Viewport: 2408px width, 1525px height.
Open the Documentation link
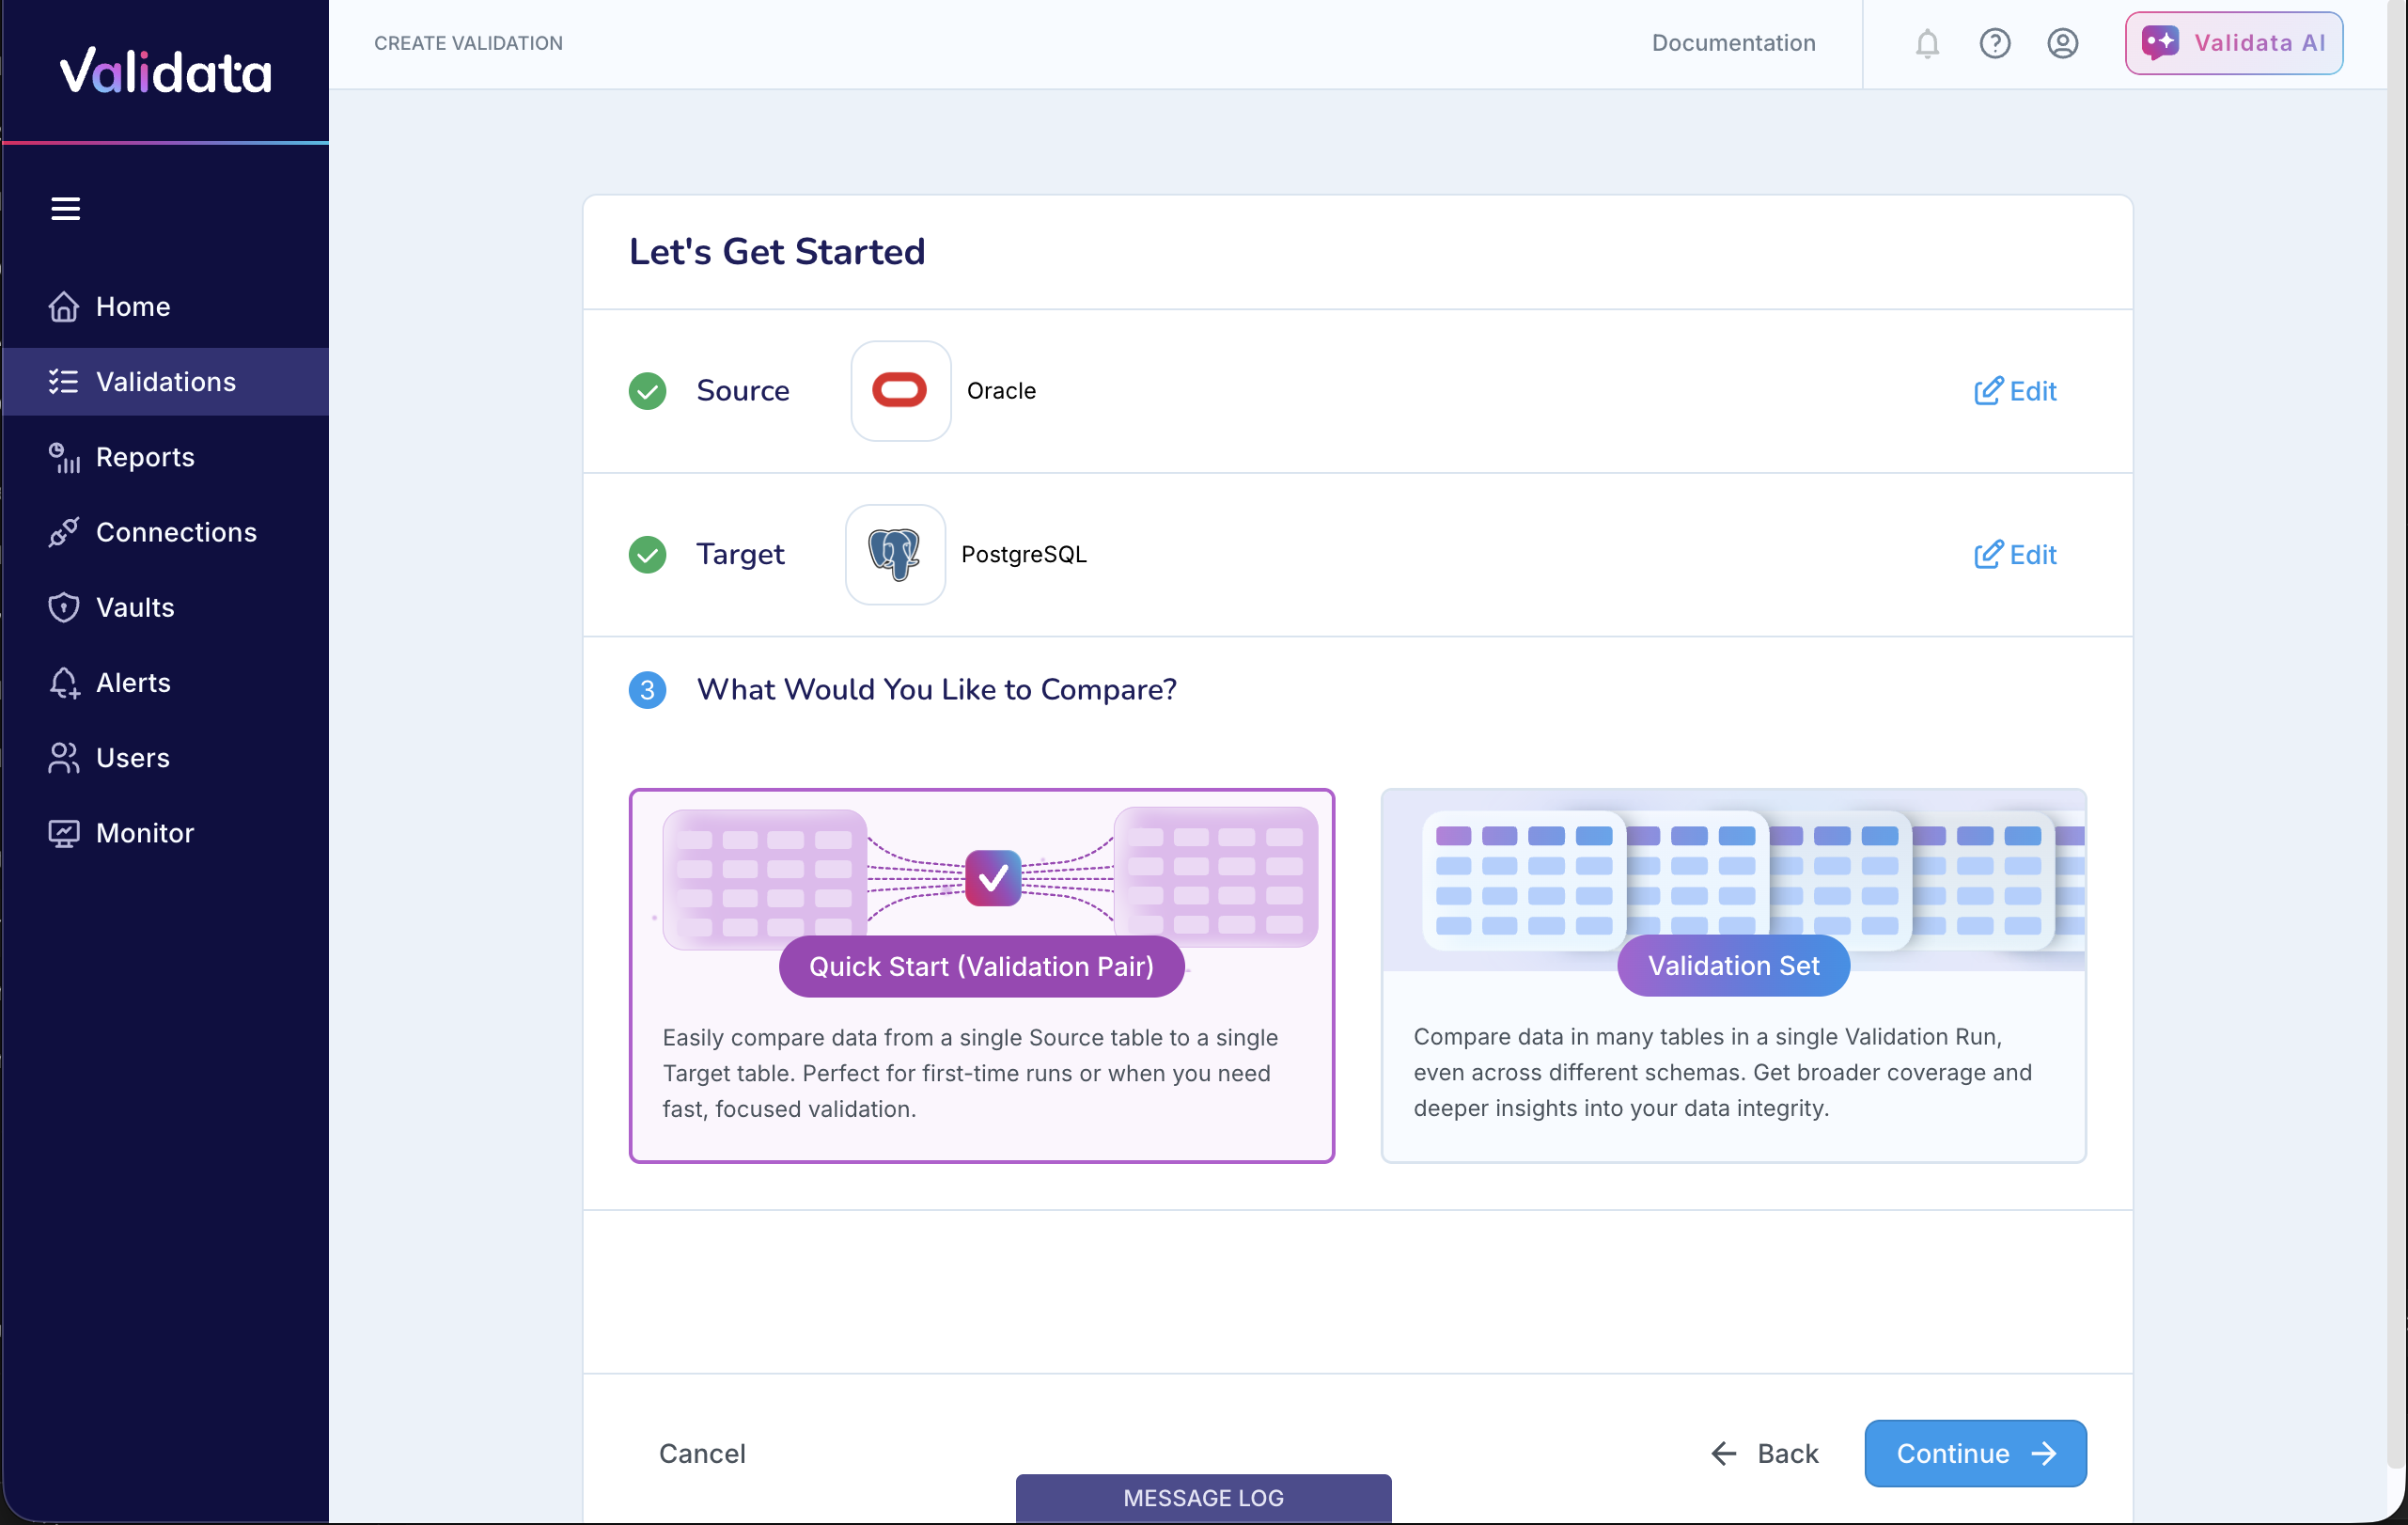click(1733, 43)
